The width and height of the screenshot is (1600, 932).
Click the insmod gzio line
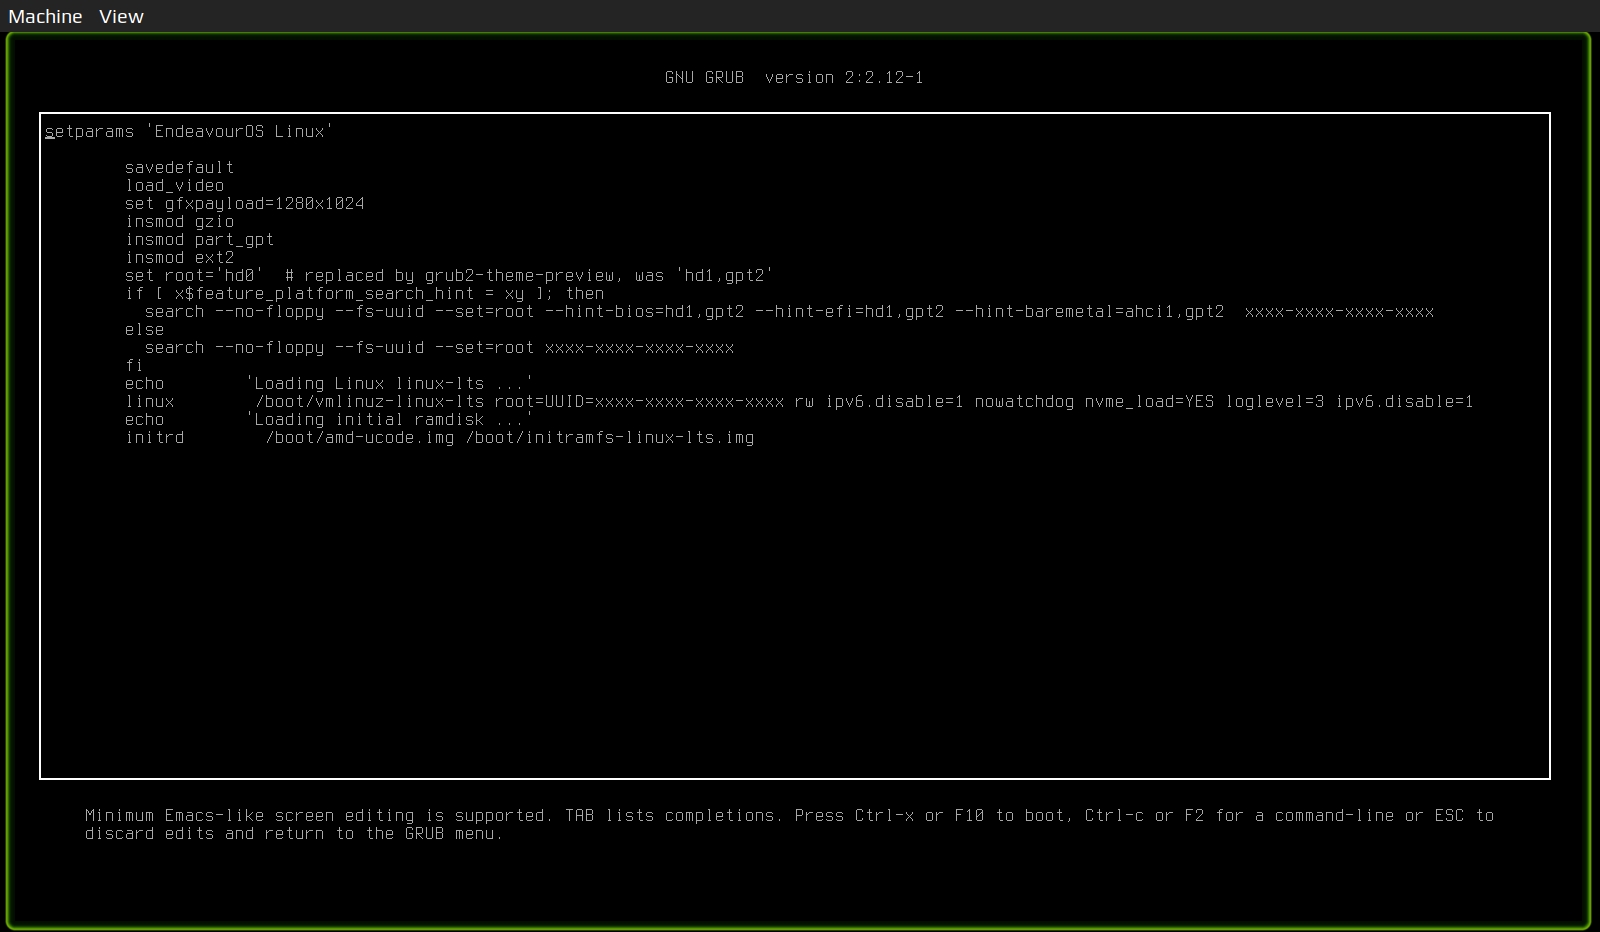click(x=179, y=221)
